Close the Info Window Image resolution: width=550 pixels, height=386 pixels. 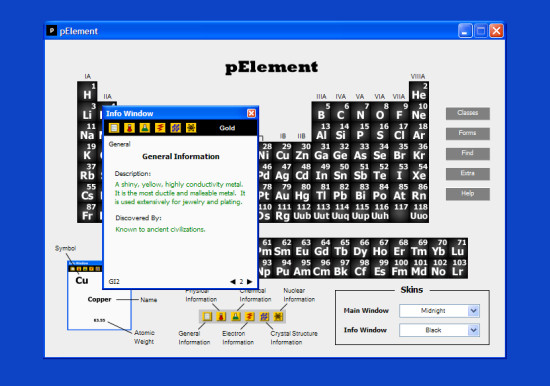[x=251, y=113]
